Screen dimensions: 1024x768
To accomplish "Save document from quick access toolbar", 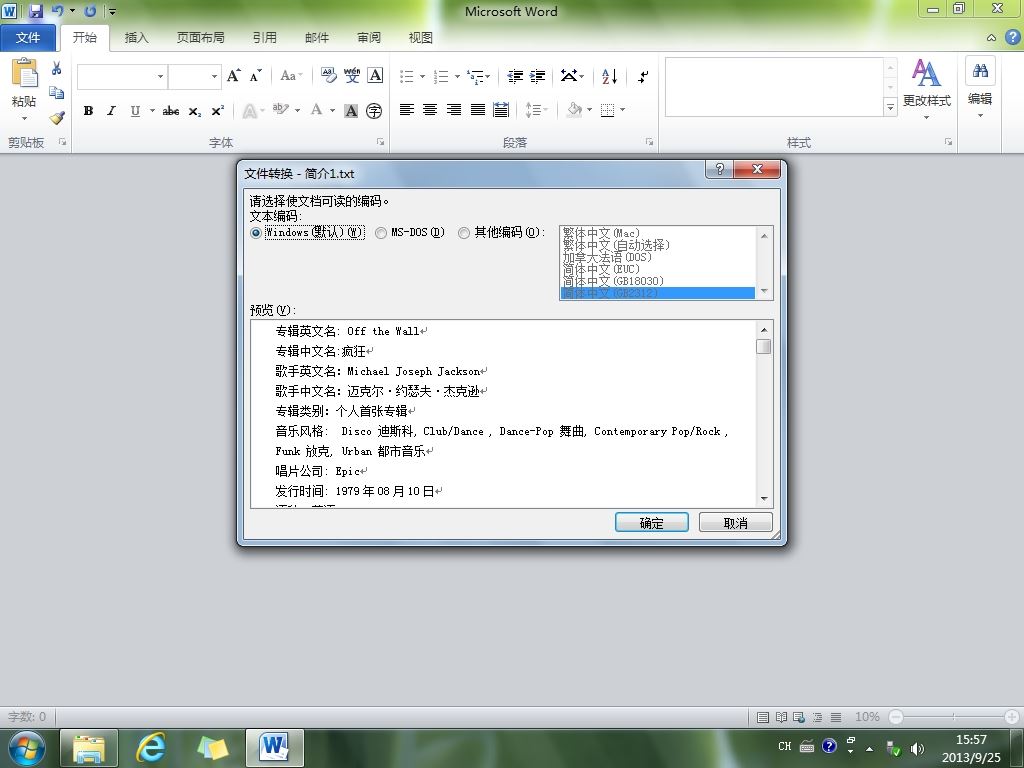I will coord(35,11).
